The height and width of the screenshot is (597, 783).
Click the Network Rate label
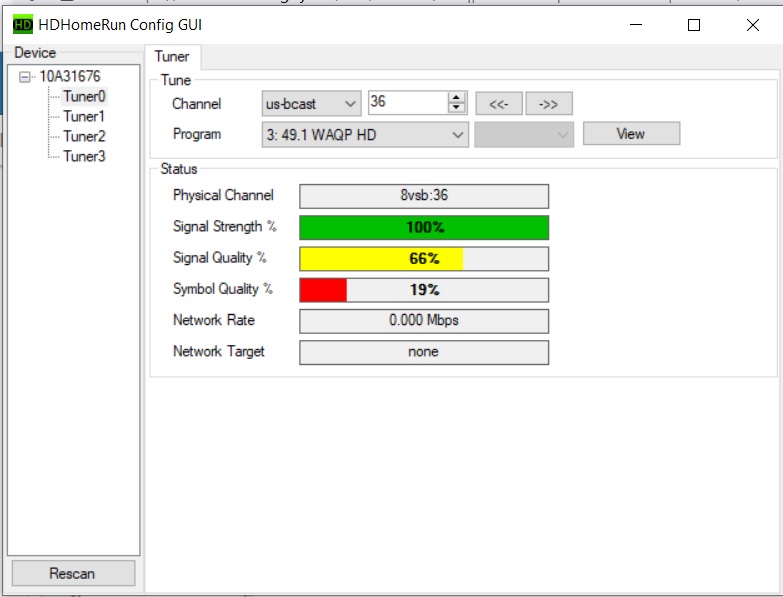pyautogui.click(x=214, y=320)
